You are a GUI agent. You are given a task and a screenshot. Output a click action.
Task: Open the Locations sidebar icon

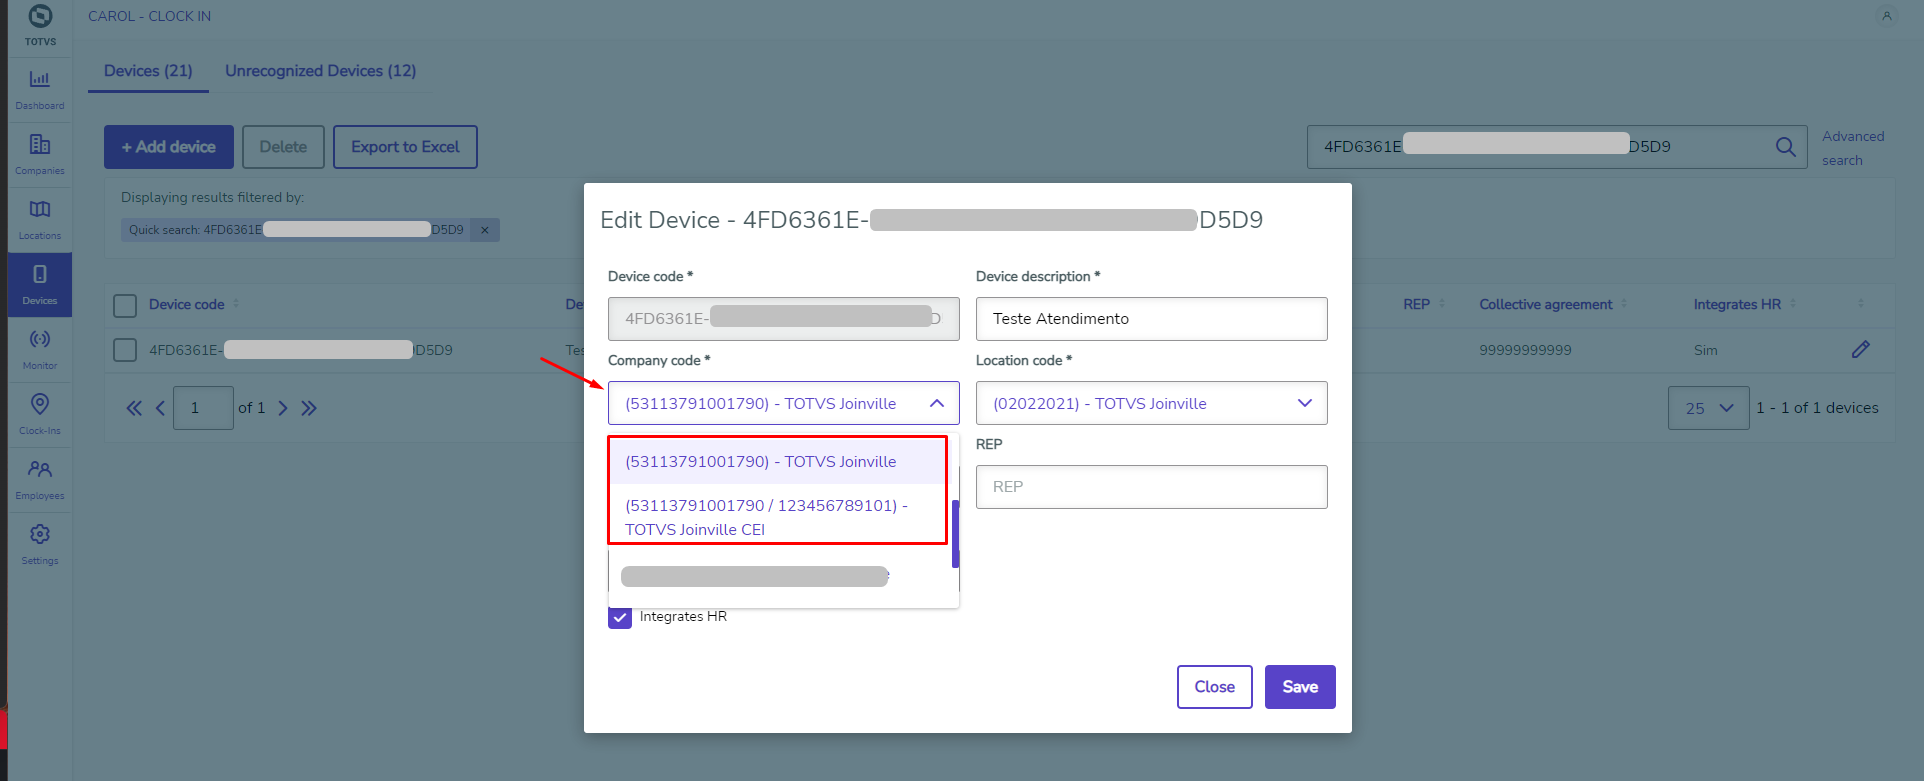click(x=40, y=217)
